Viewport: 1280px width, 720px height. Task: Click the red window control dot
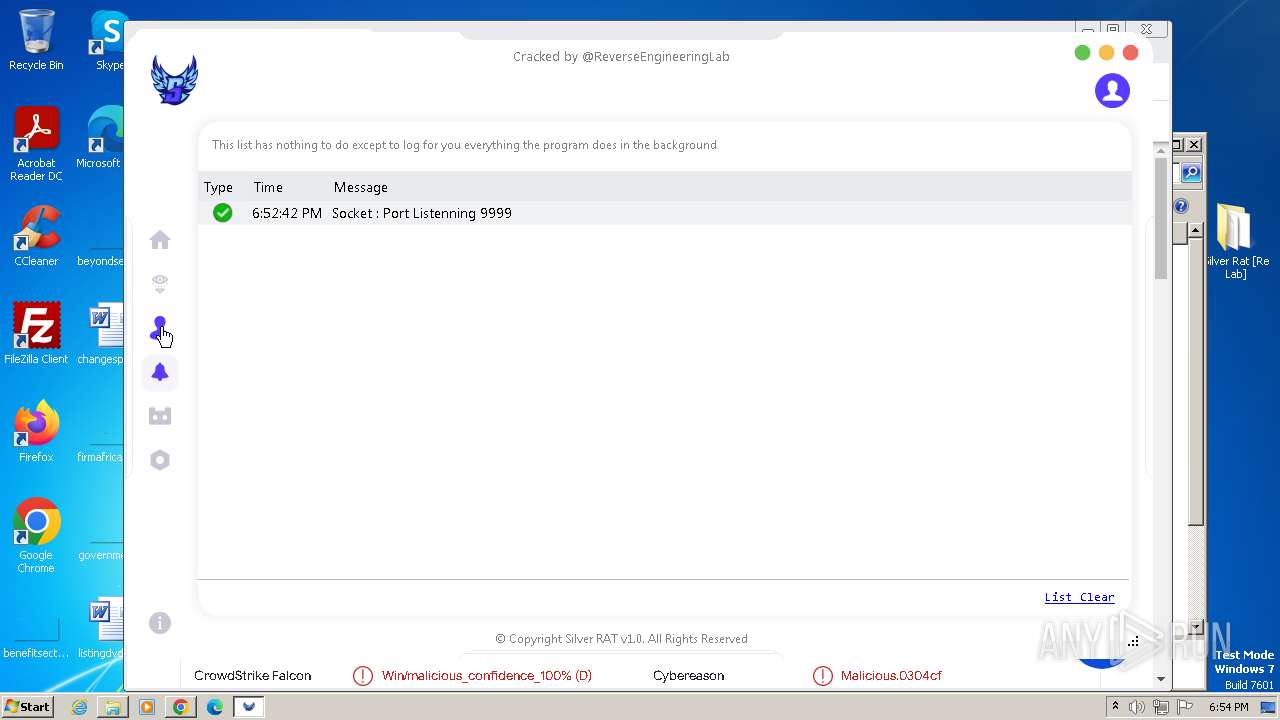point(1130,53)
